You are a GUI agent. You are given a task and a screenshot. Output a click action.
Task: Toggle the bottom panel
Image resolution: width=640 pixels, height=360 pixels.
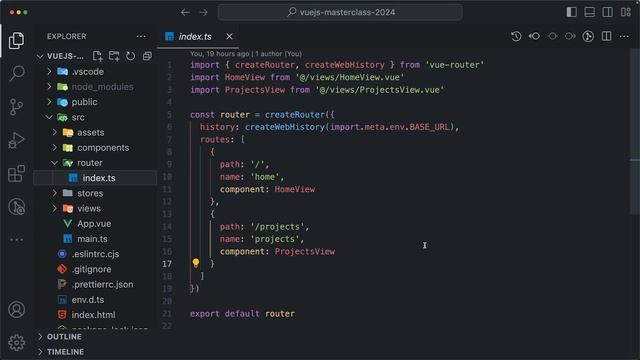pos(589,12)
